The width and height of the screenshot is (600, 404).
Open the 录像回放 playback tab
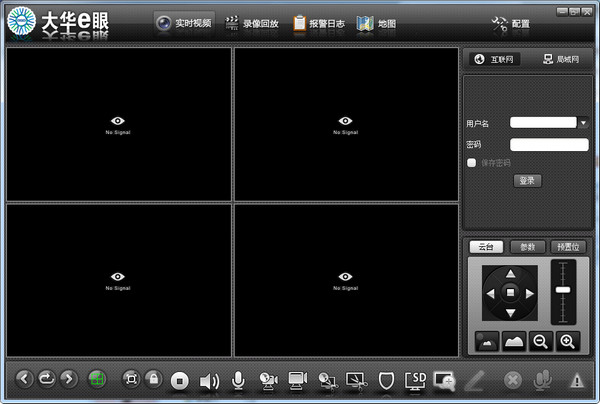[x=250, y=23]
